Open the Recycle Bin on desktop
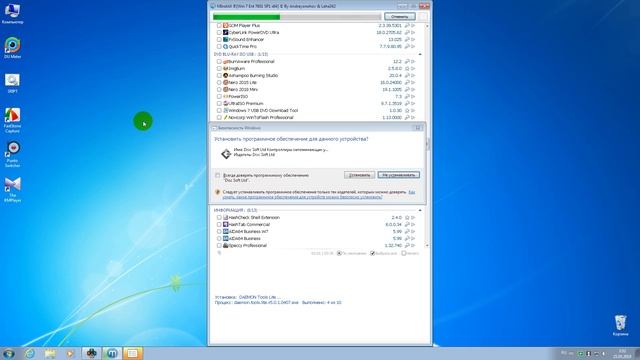This screenshot has height=360, width=640. point(620,325)
